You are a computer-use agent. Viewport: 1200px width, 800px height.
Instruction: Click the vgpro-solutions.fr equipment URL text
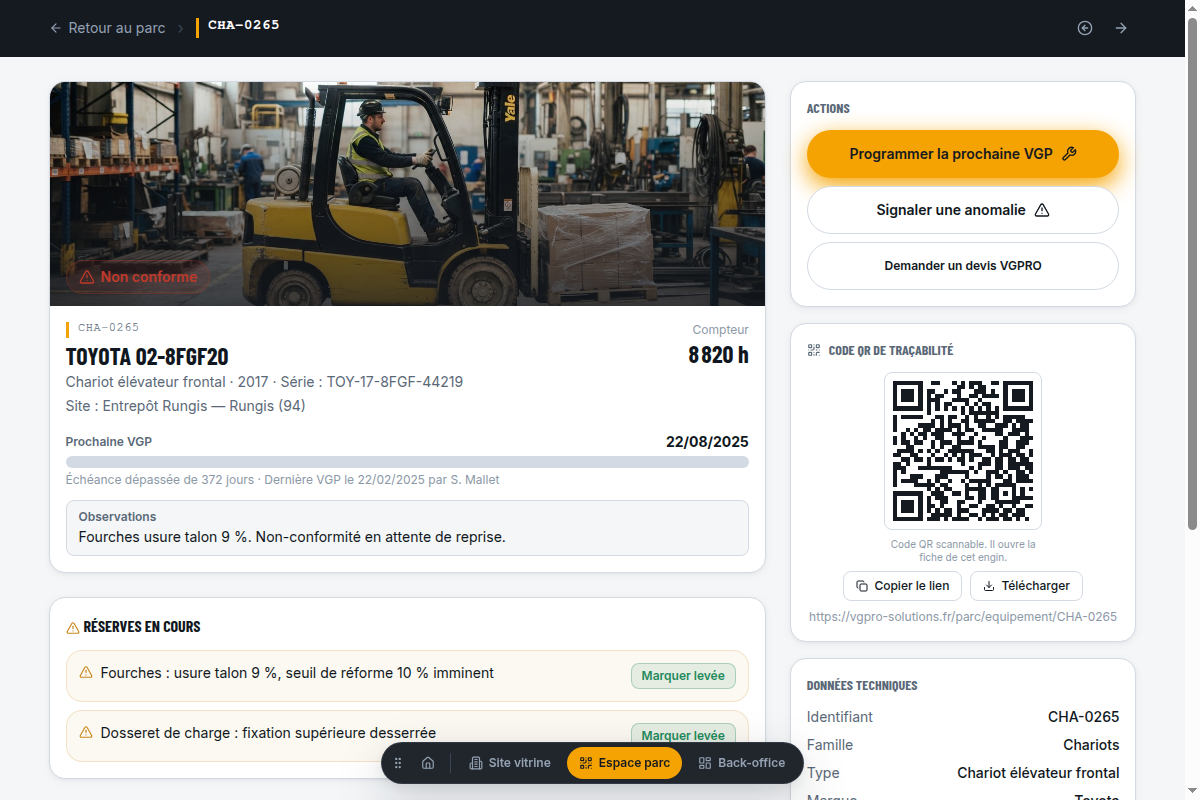point(962,617)
